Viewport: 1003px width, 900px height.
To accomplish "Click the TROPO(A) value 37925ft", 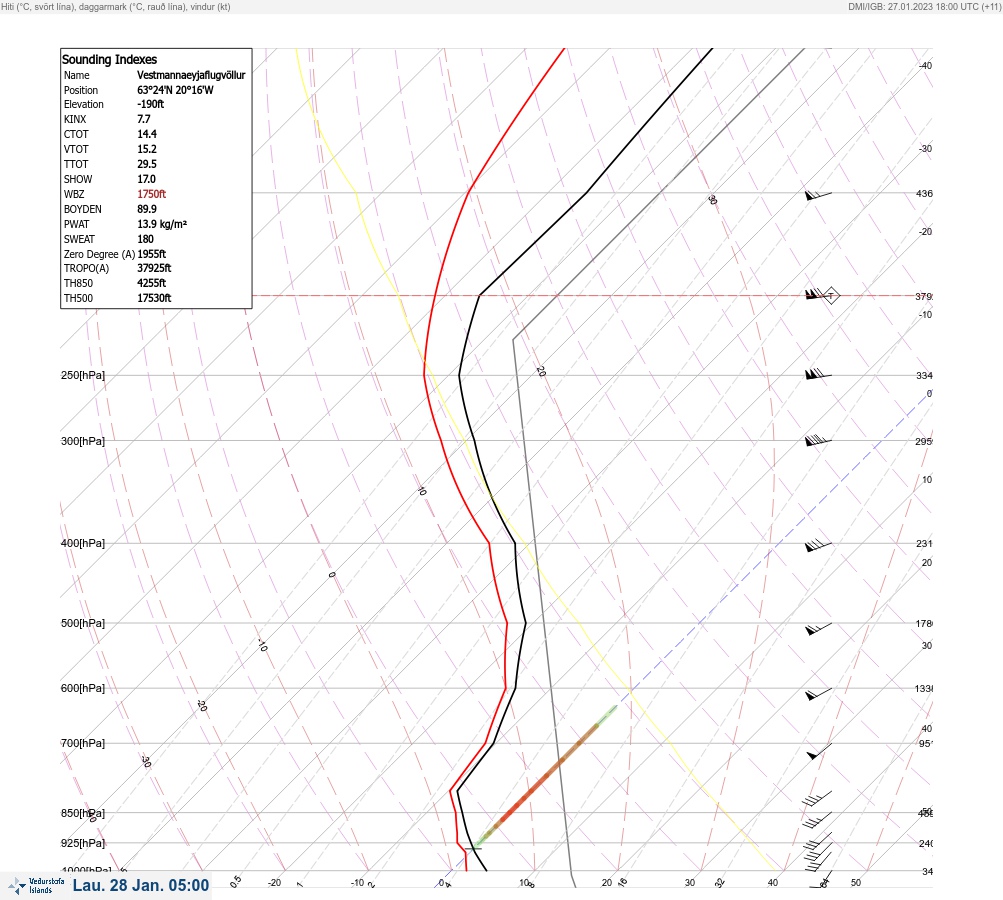I will [x=154, y=268].
